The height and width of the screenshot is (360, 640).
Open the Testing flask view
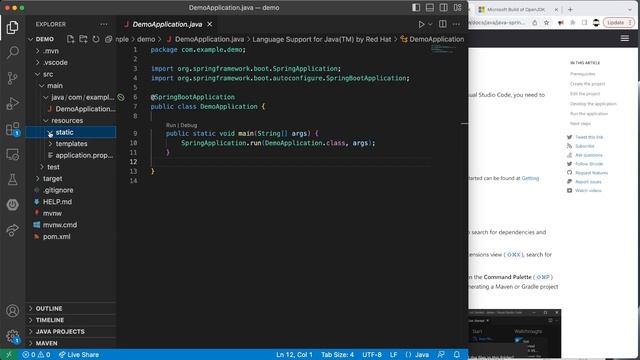point(13,179)
